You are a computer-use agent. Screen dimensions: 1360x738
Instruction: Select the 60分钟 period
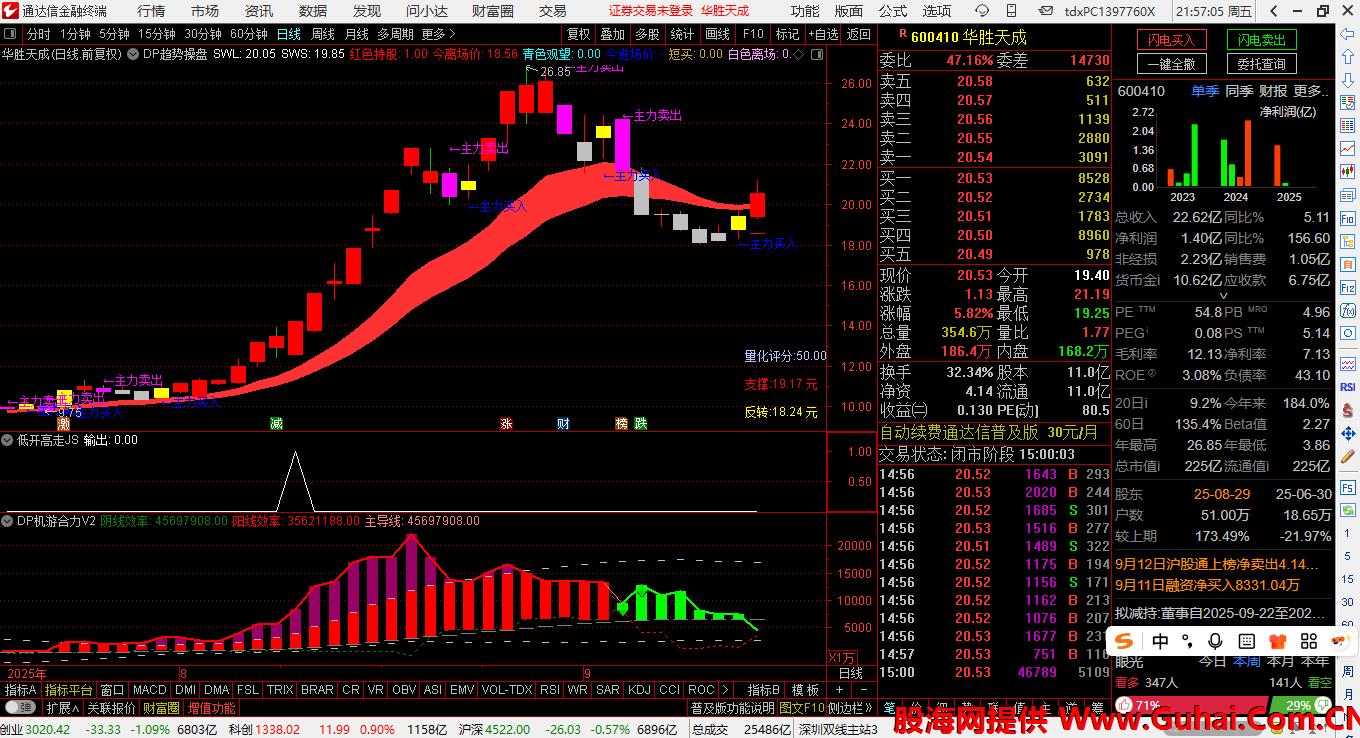248,34
